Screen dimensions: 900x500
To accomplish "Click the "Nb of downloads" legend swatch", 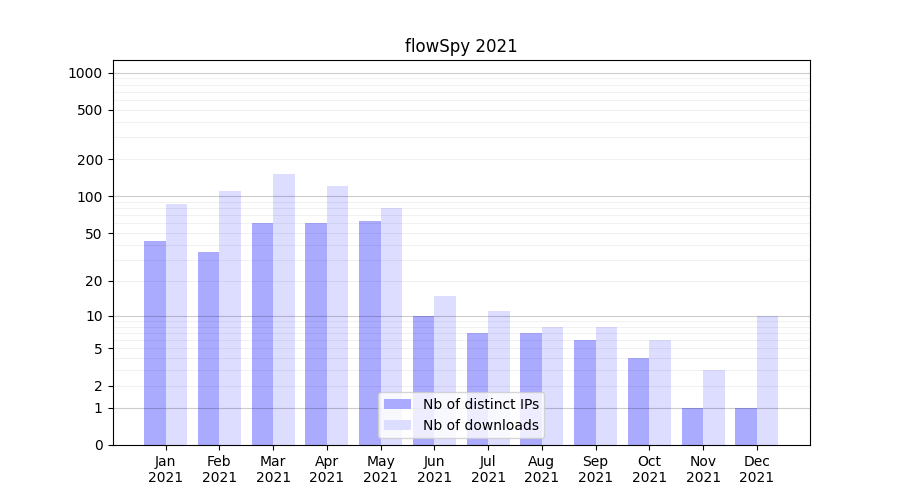I will [397, 425].
